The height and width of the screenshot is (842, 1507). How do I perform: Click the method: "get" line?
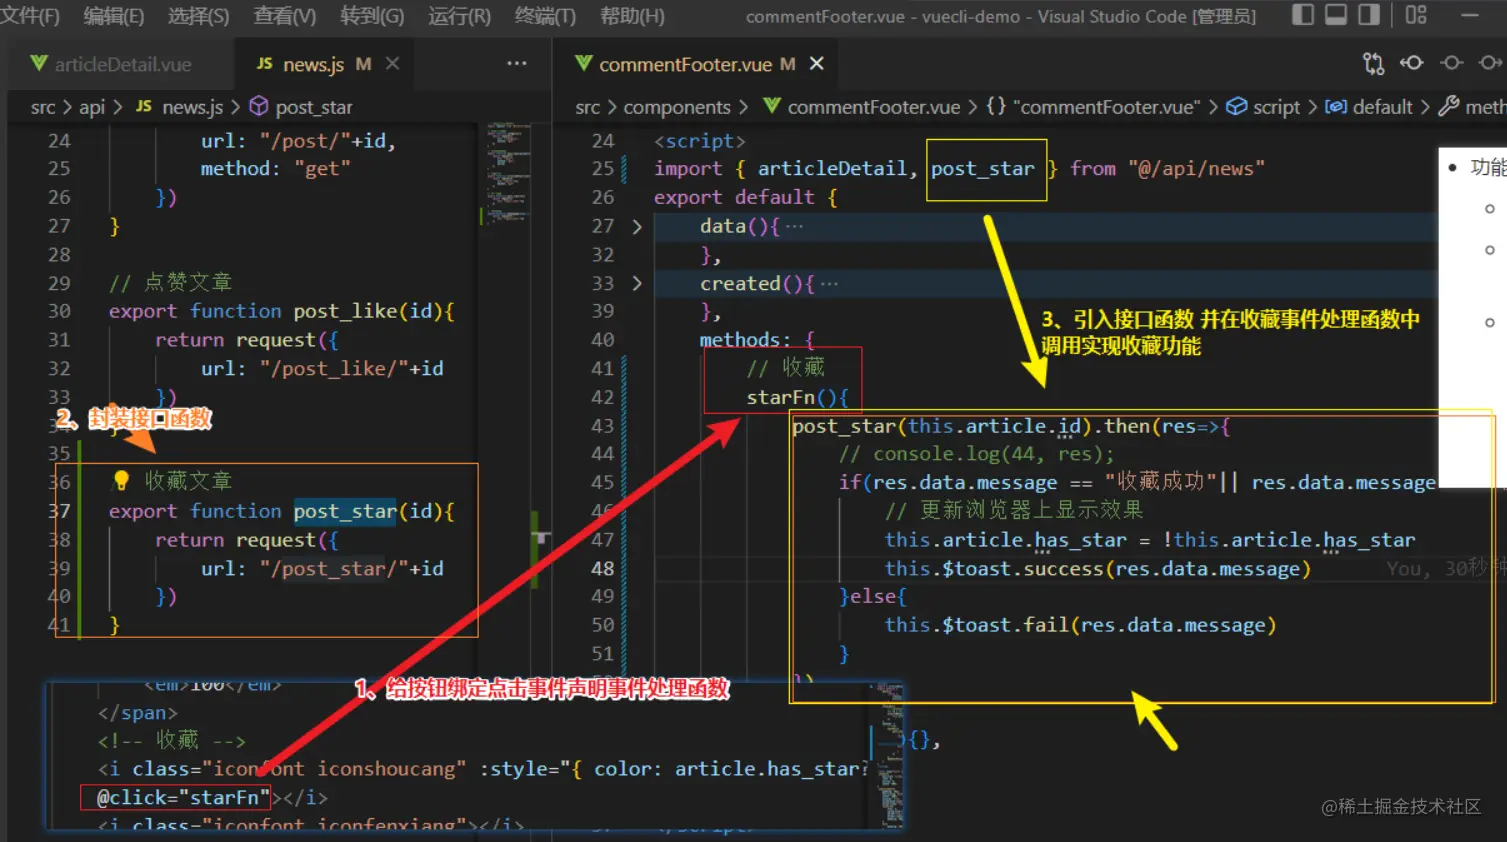tap(275, 169)
